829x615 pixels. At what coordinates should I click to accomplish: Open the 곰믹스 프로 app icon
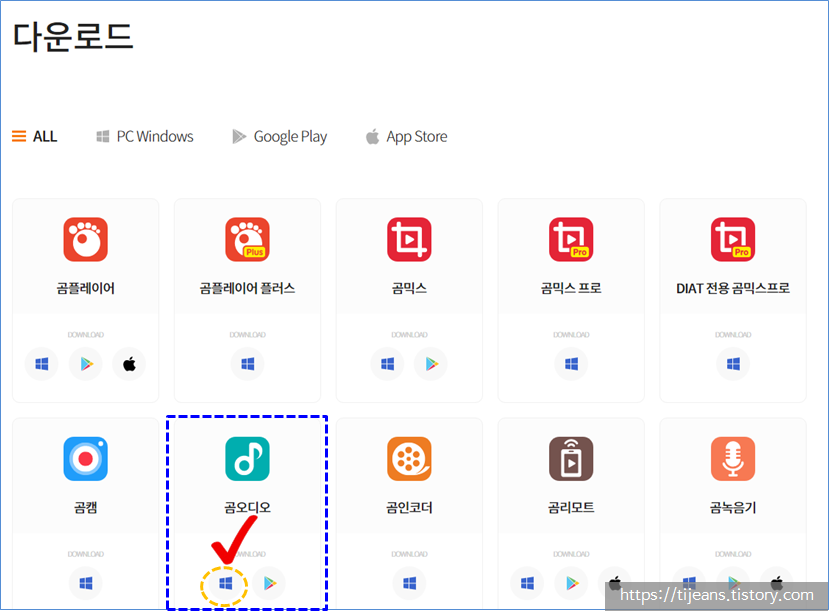571,240
